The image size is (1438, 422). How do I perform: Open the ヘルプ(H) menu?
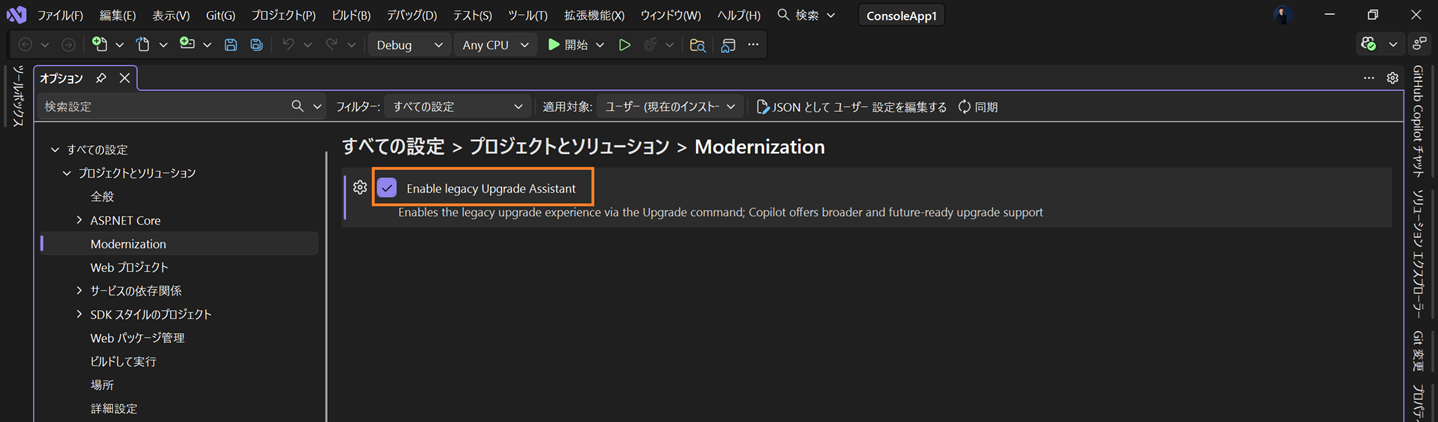tap(738, 15)
